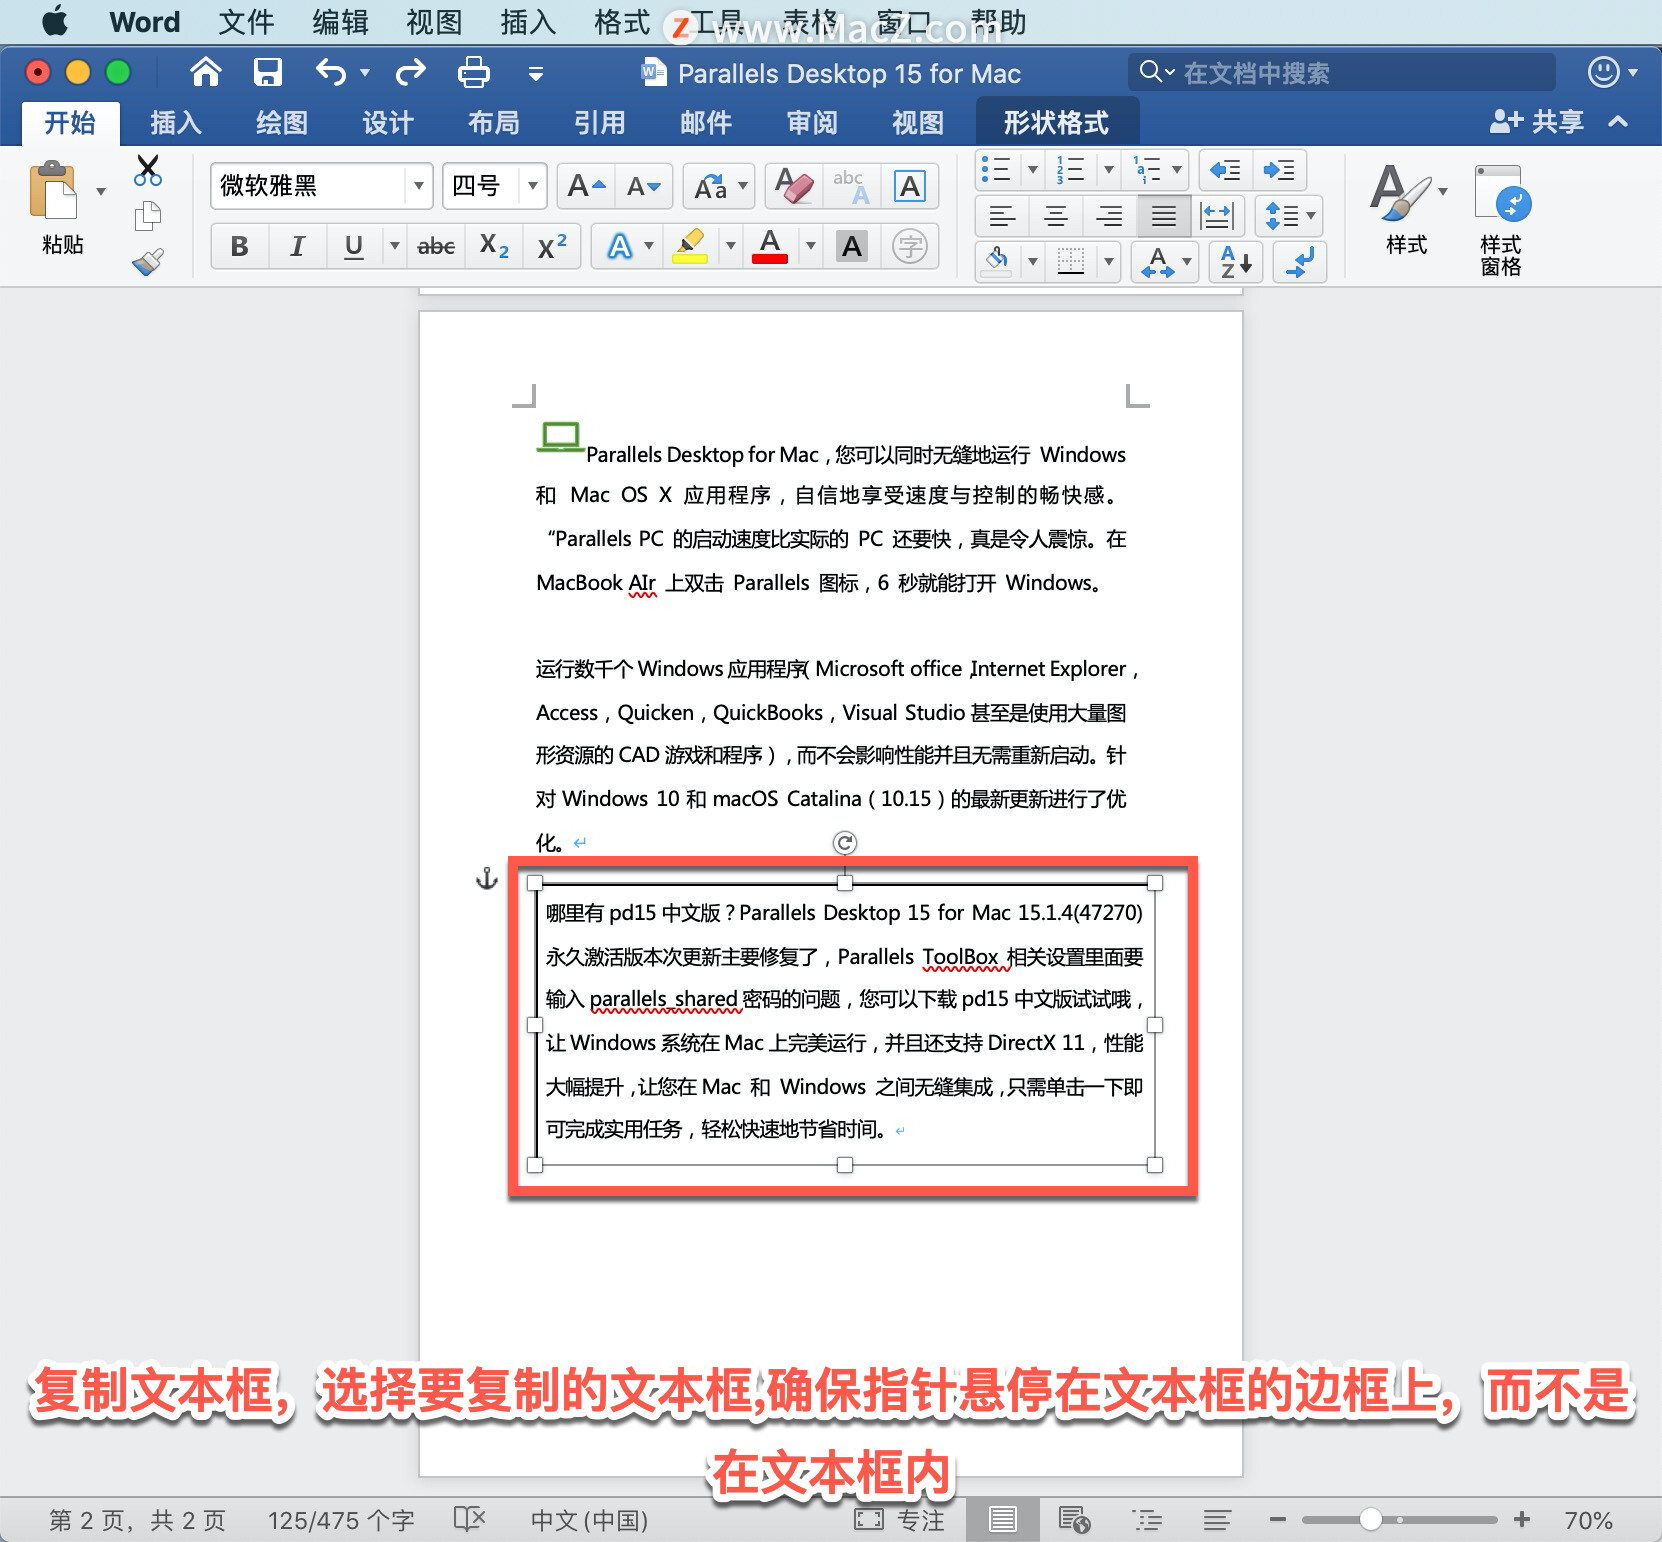The height and width of the screenshot is (1542, 1662).
Task: Align text left
Action: pyautogui.click(x=1002, y=216)
